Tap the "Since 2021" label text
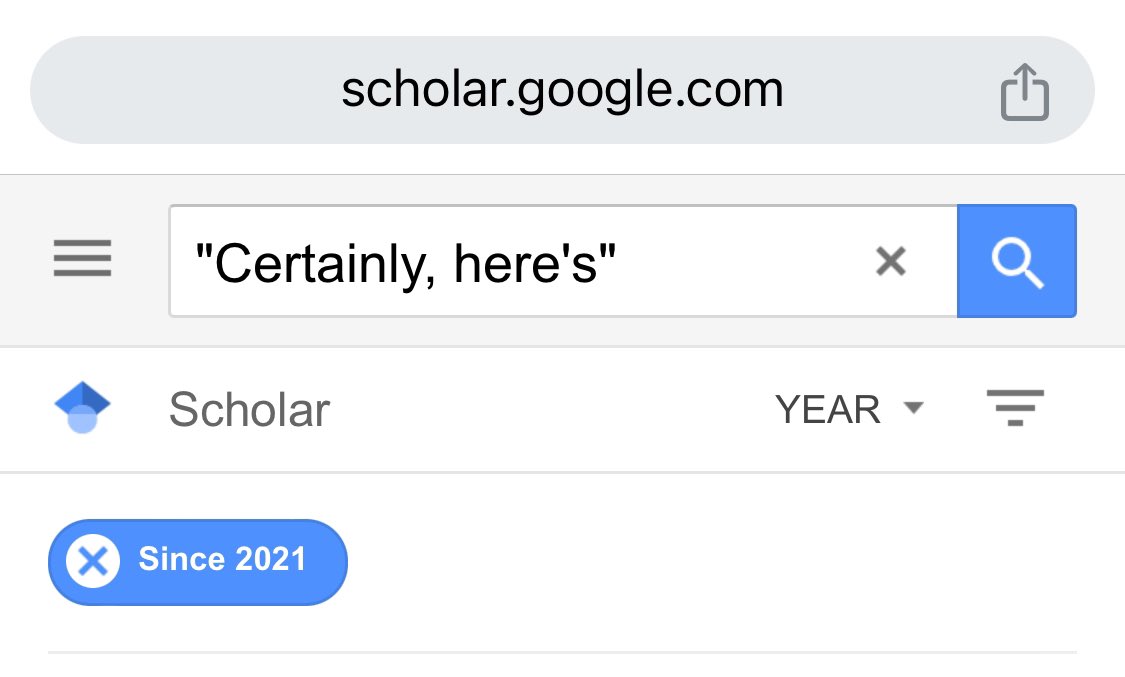 click(x=222, y=559)
